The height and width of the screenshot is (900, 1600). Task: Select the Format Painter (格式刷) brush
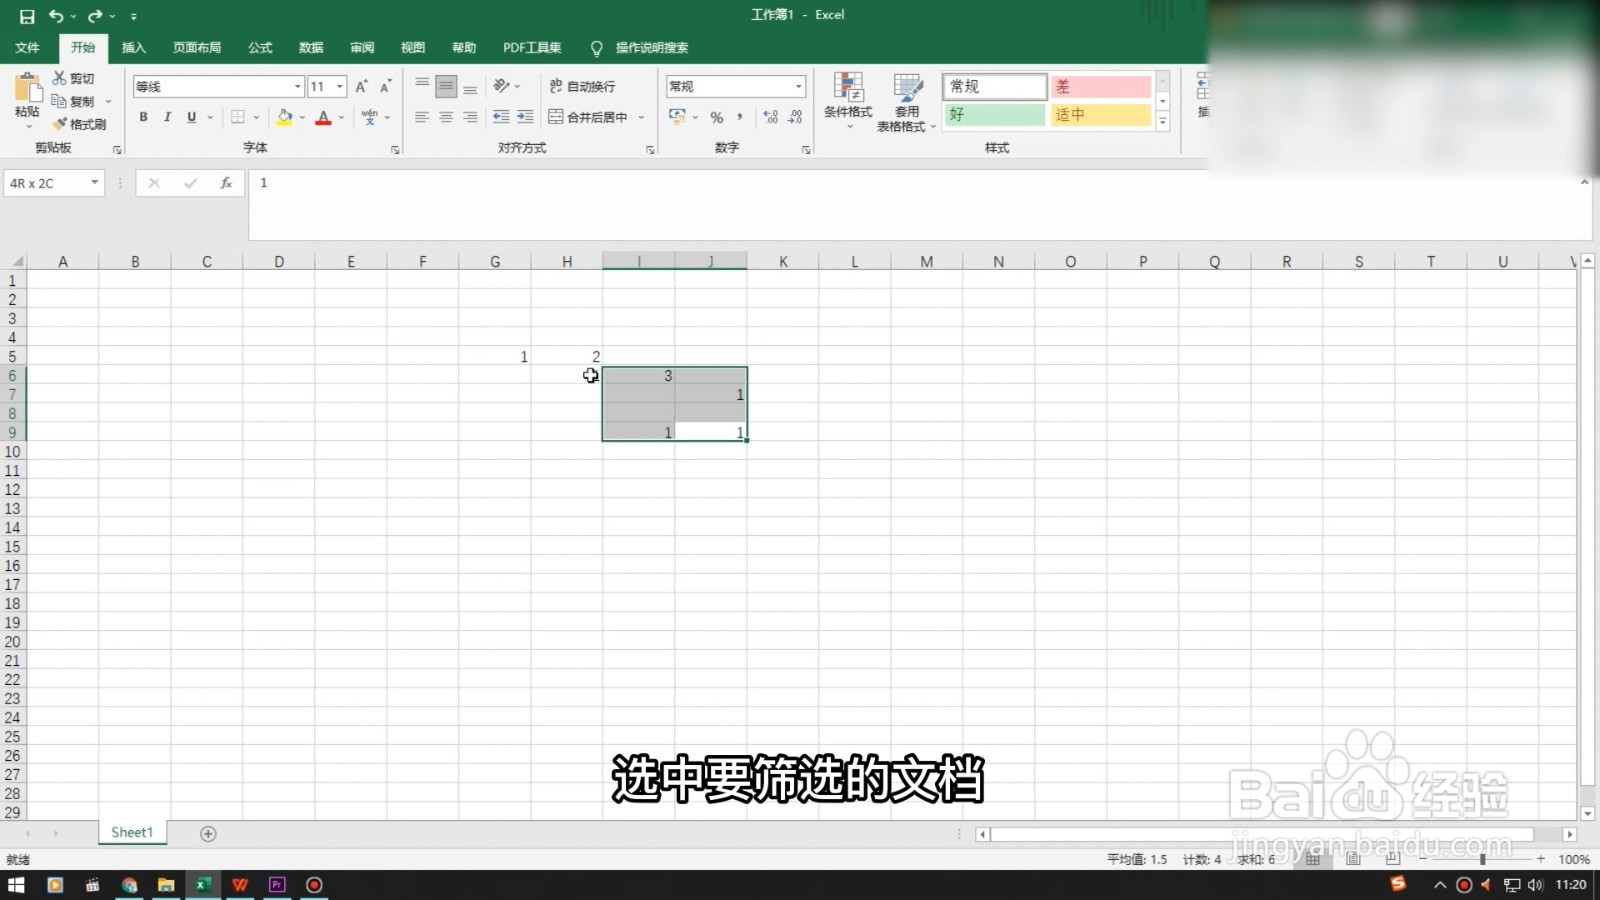coord(59,124)
